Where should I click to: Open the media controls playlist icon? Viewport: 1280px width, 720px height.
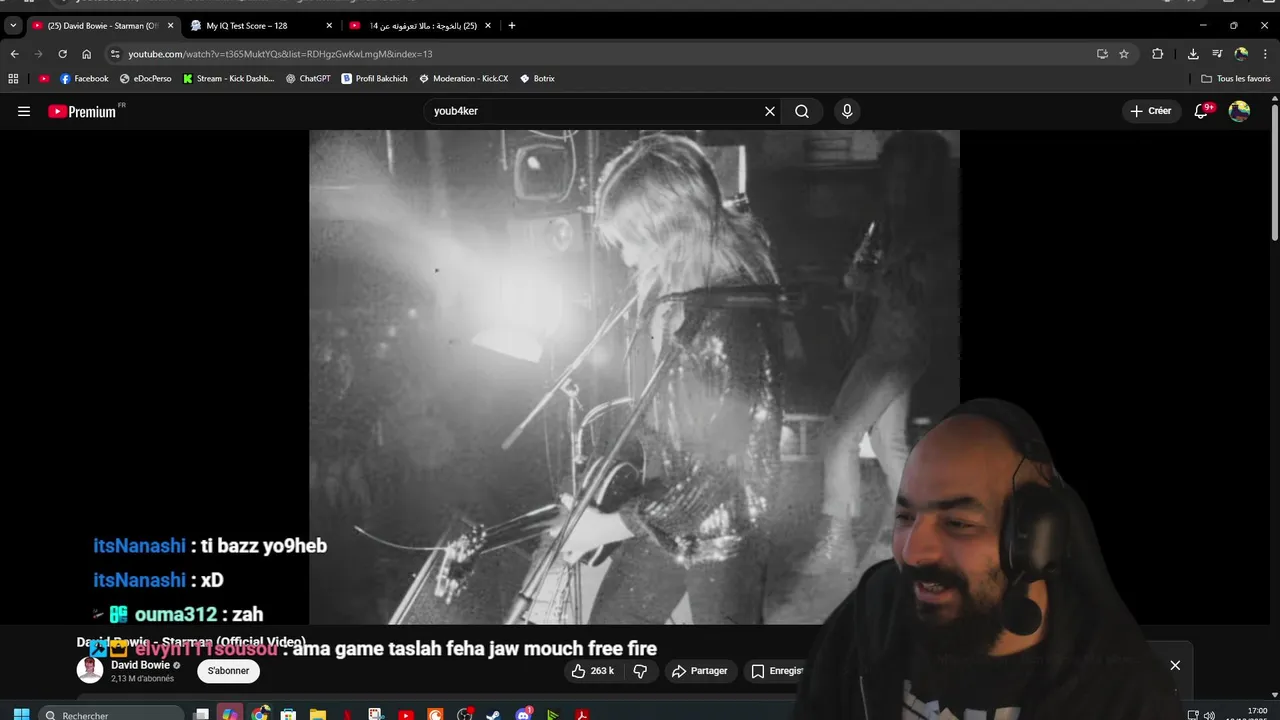(1217, 54)
